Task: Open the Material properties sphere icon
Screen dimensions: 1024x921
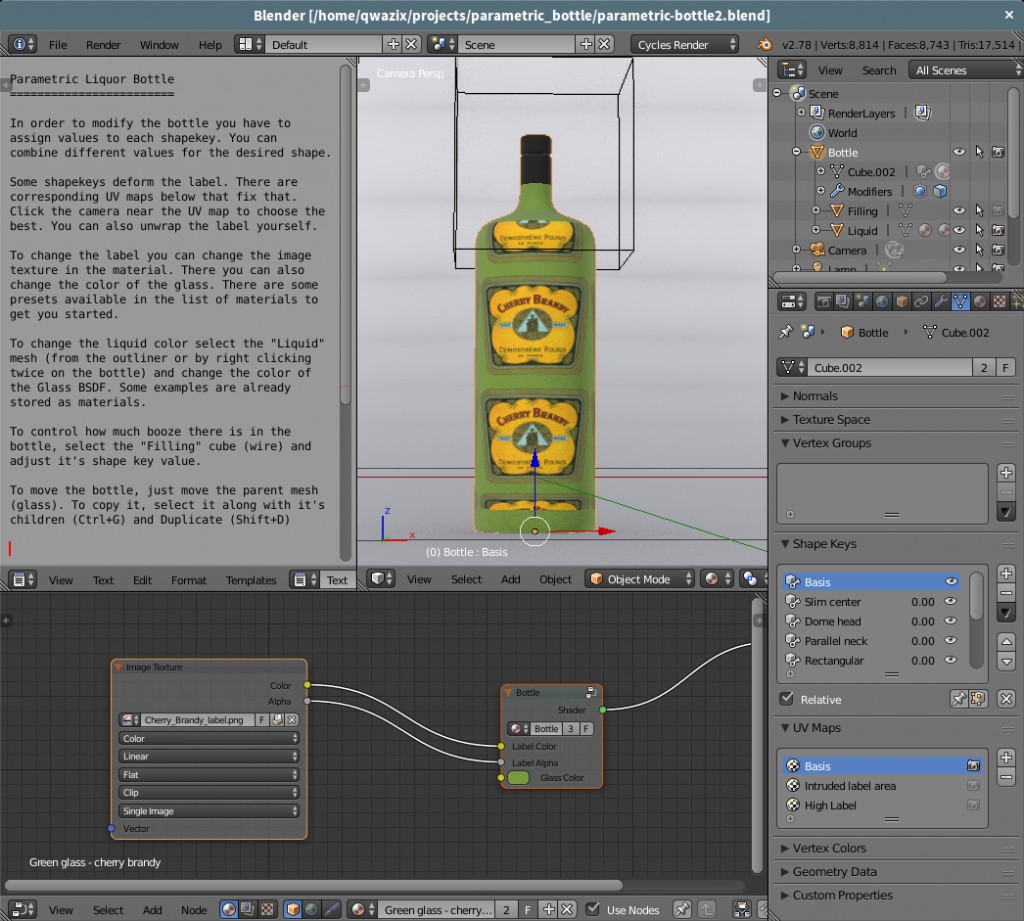Action: coord(982,302)
